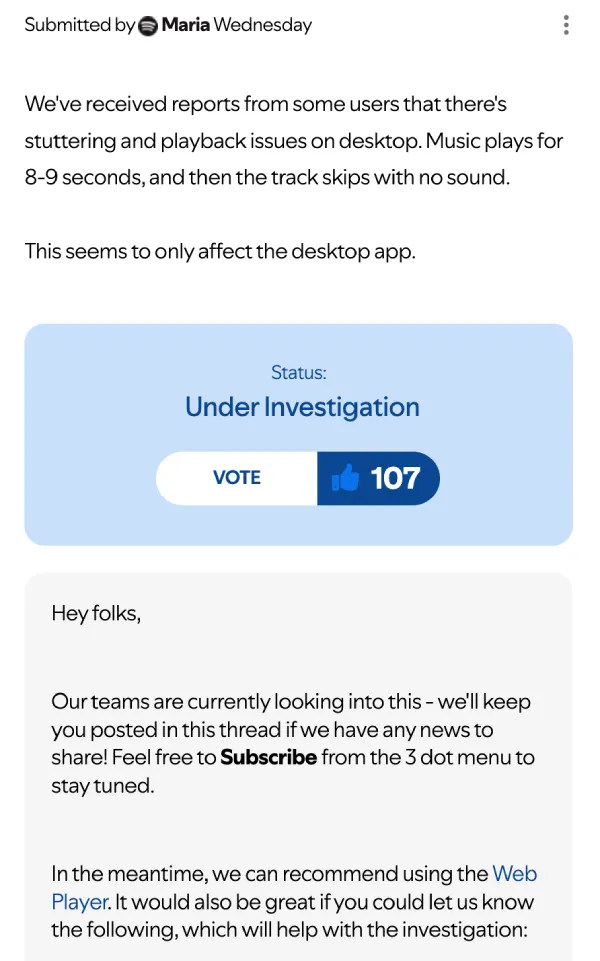The width and height of the screenshot is (600, 961).
Task: Open the Web Player link
Action: pos(514,874)
